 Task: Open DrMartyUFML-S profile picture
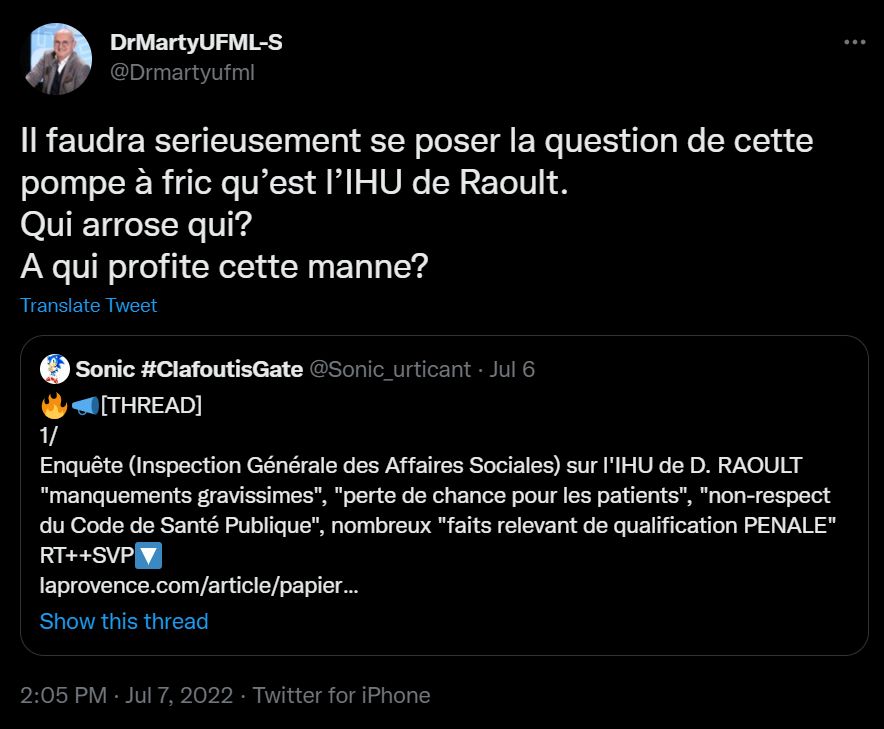coord(56,59)
